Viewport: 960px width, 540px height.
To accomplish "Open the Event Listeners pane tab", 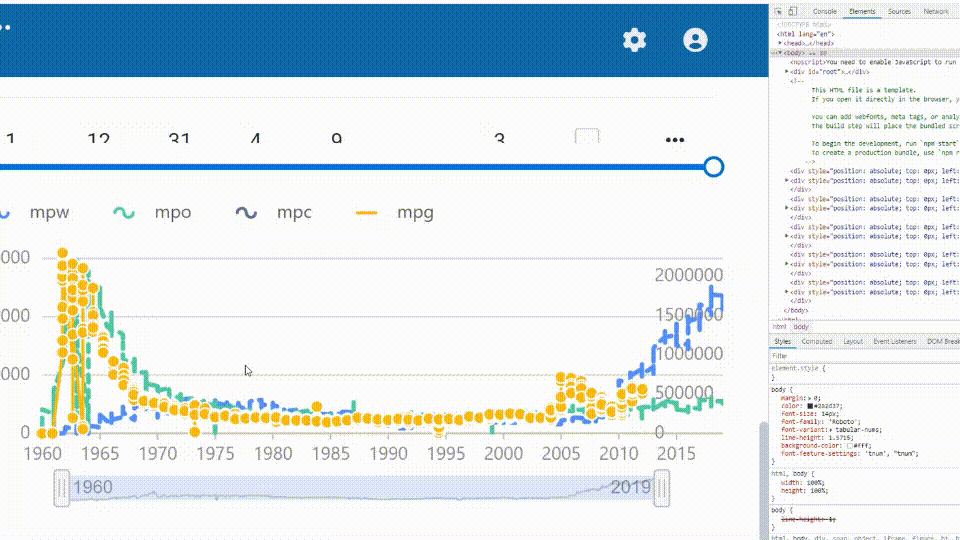I will point(894,342).
